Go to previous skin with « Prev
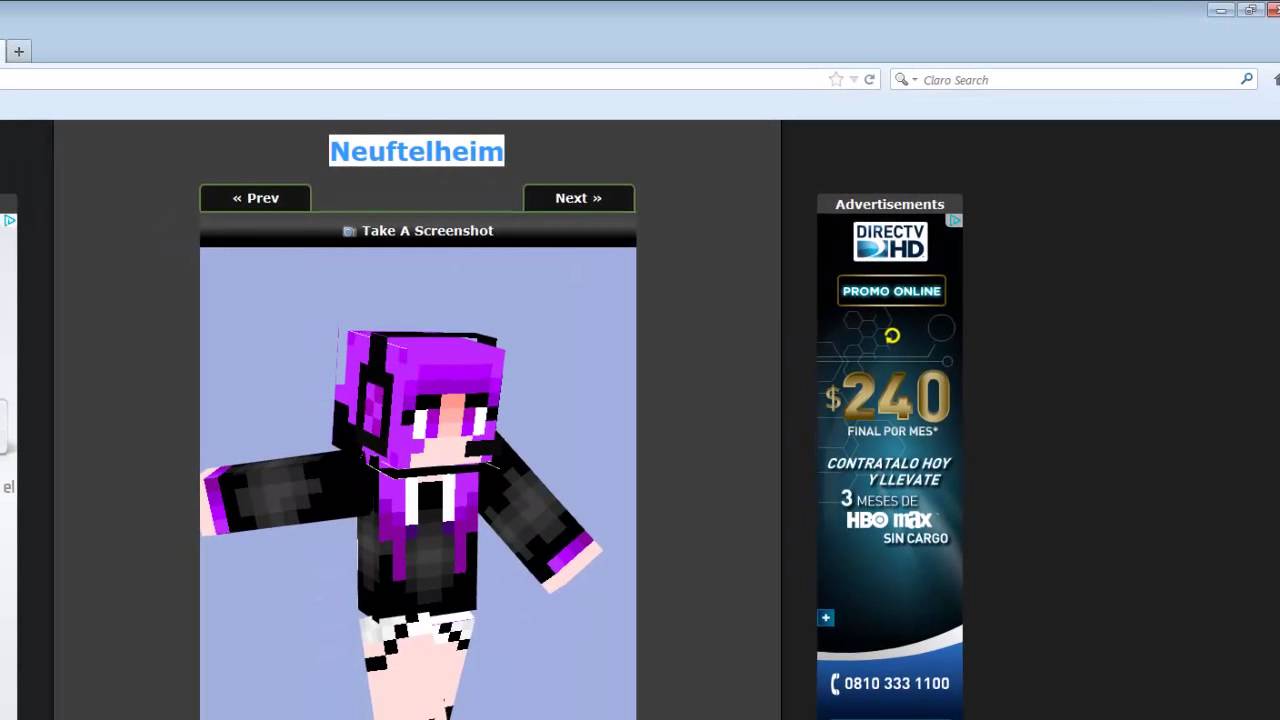The width and height of the screenshot is (1280, 720). click(x=255, y=198)
